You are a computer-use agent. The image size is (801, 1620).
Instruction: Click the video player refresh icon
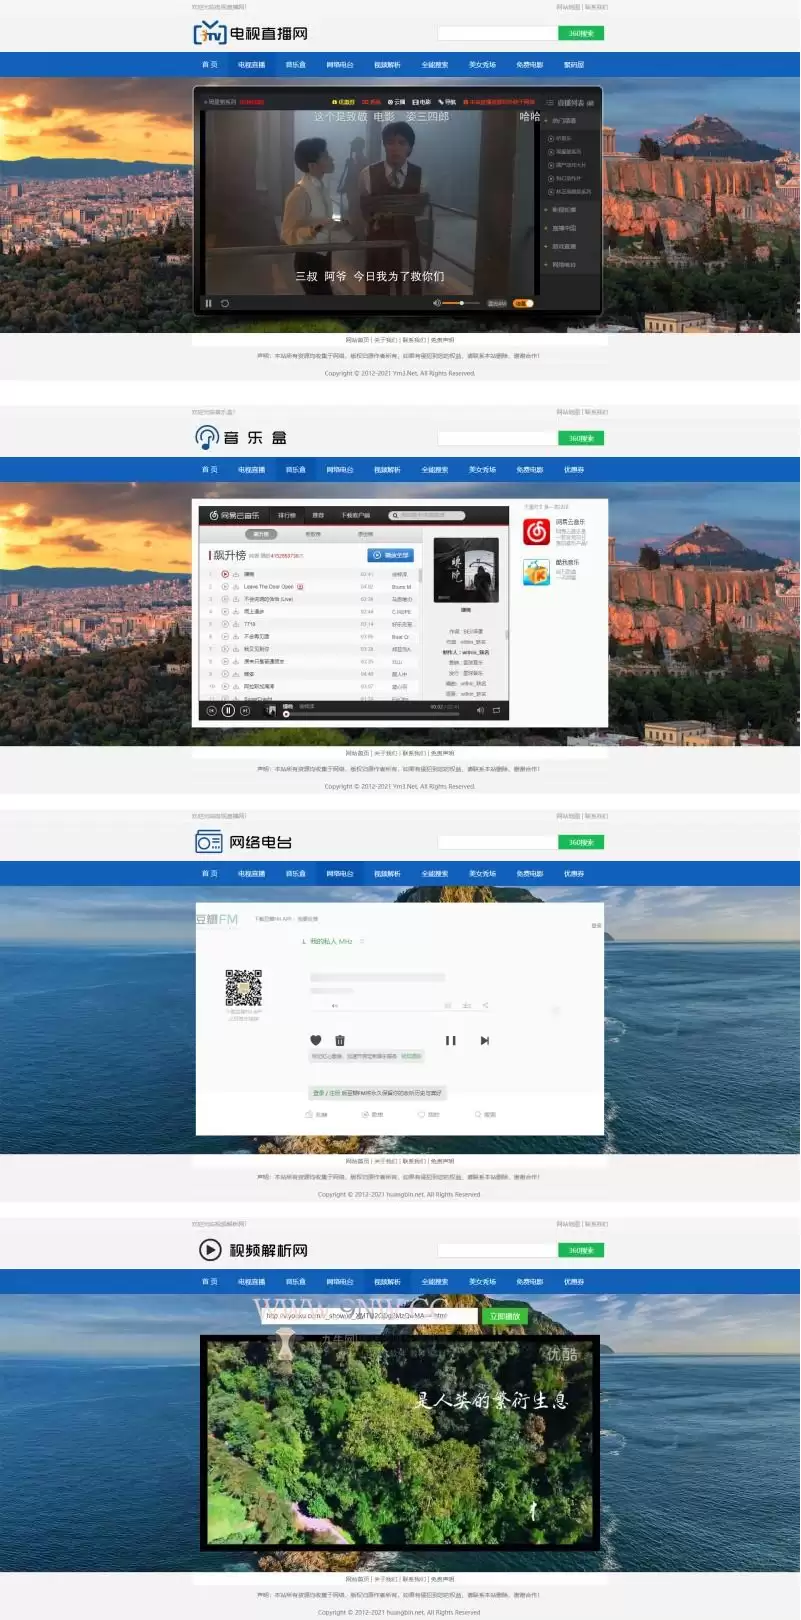[x=225, y=303]
